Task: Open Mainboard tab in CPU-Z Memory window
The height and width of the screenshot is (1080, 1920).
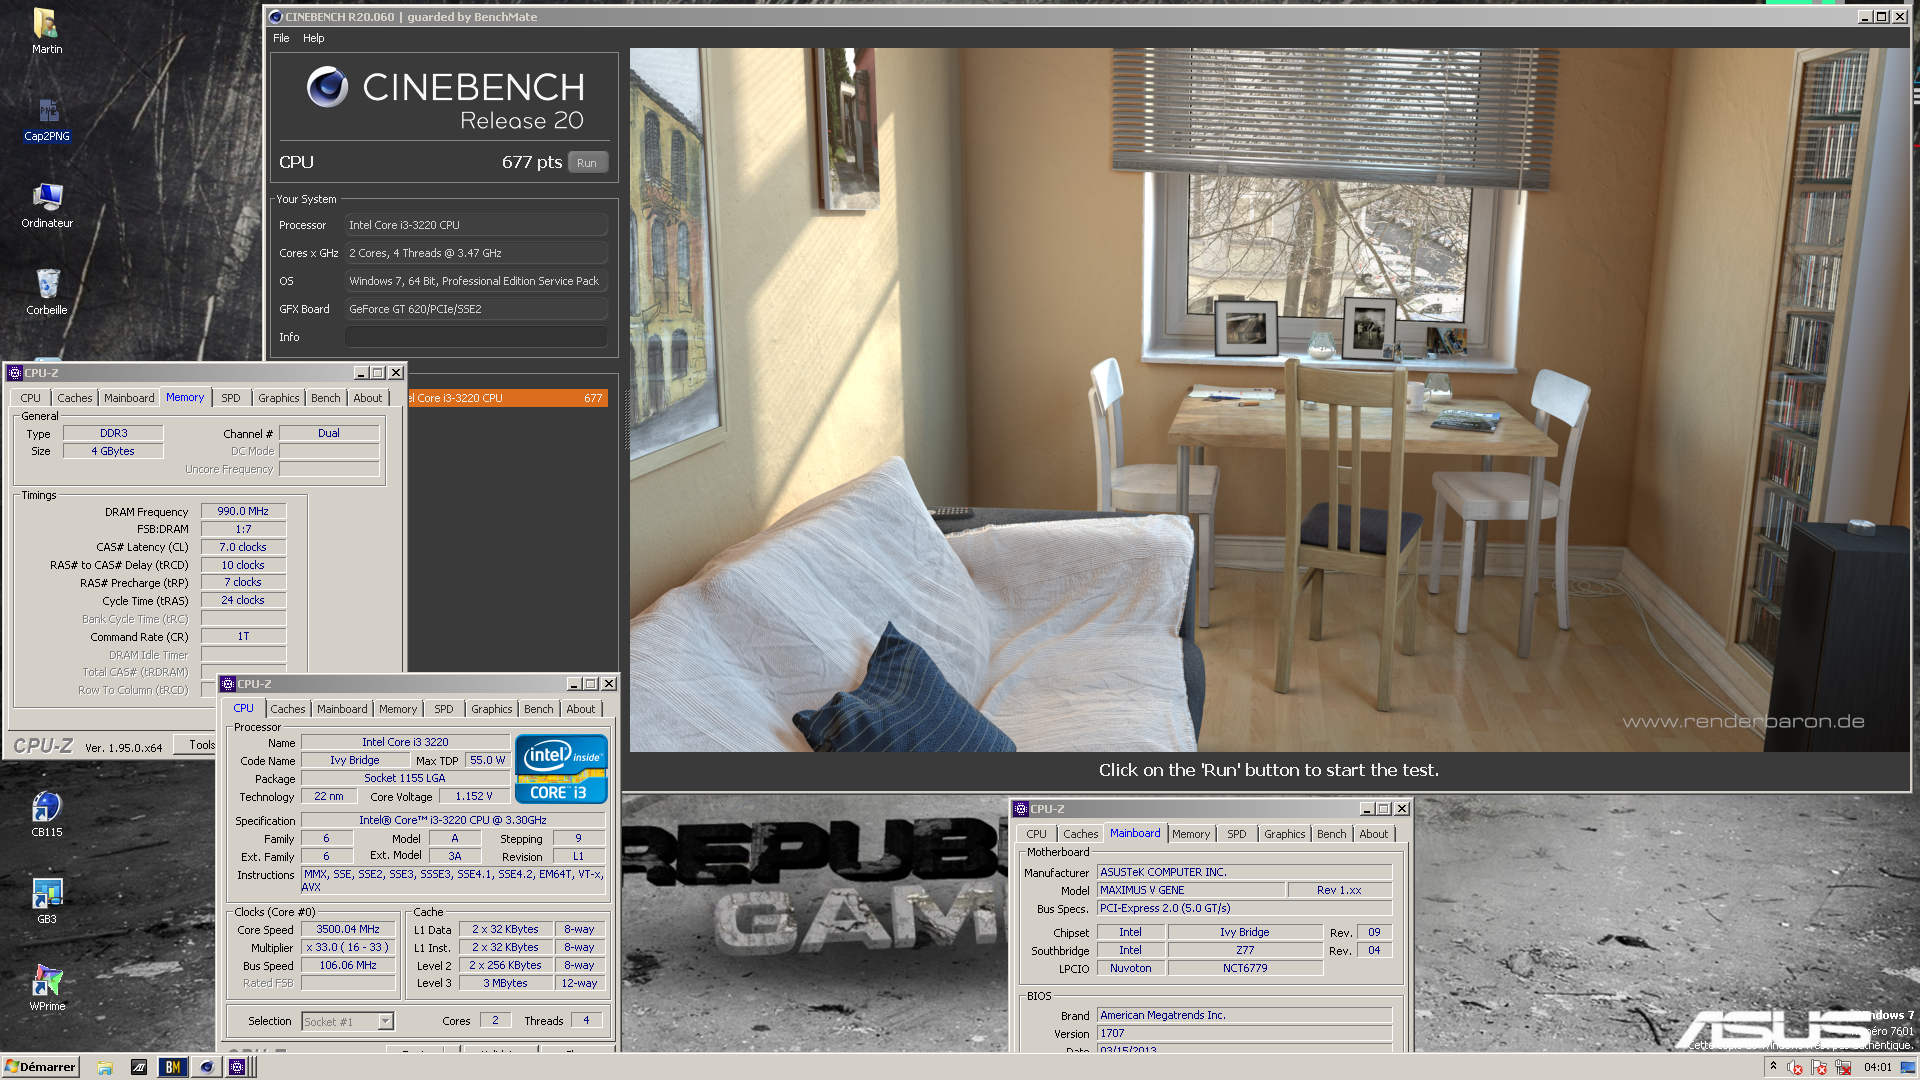Action: coord(130,398)
